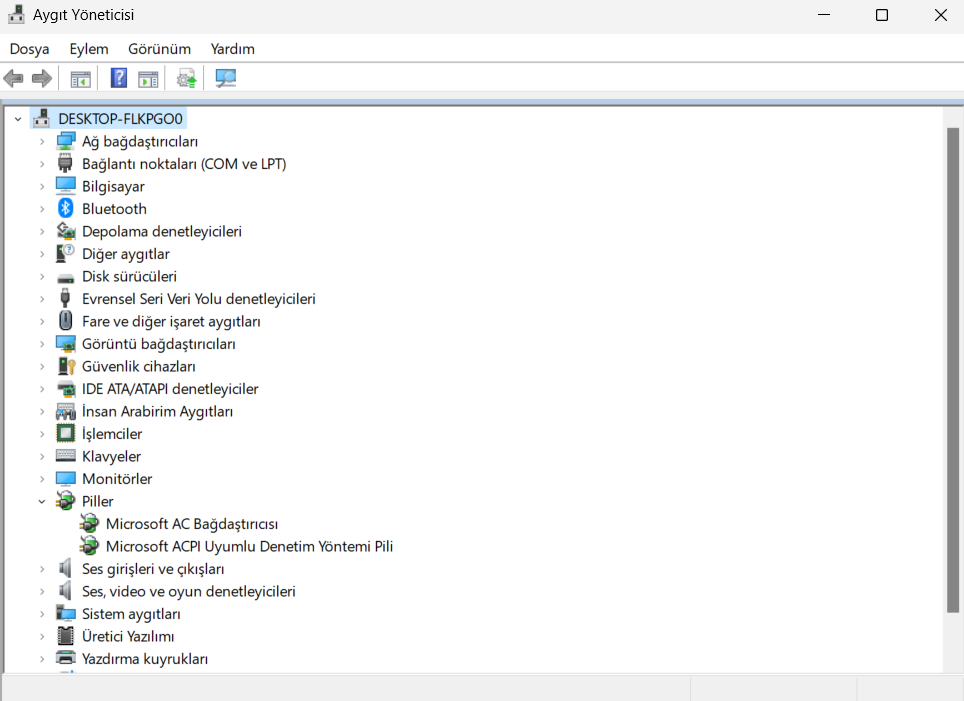Click the Klavyeler keyboard icon
This screenshot has height=701, width=964.
point(65,456)
